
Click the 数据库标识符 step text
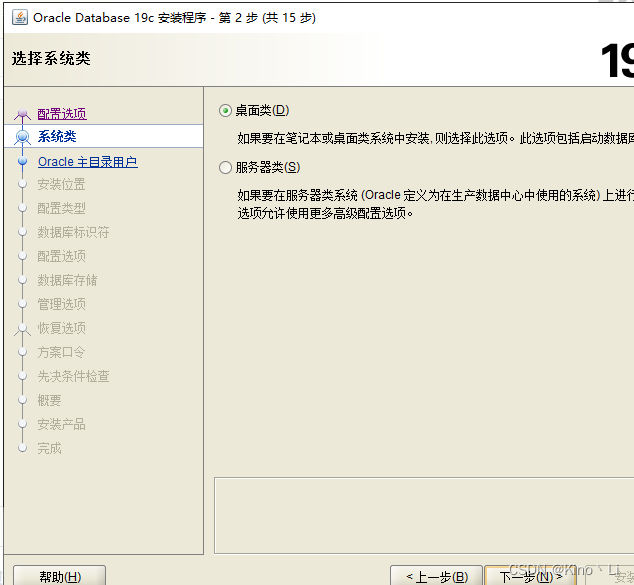(x=73, y=232)
